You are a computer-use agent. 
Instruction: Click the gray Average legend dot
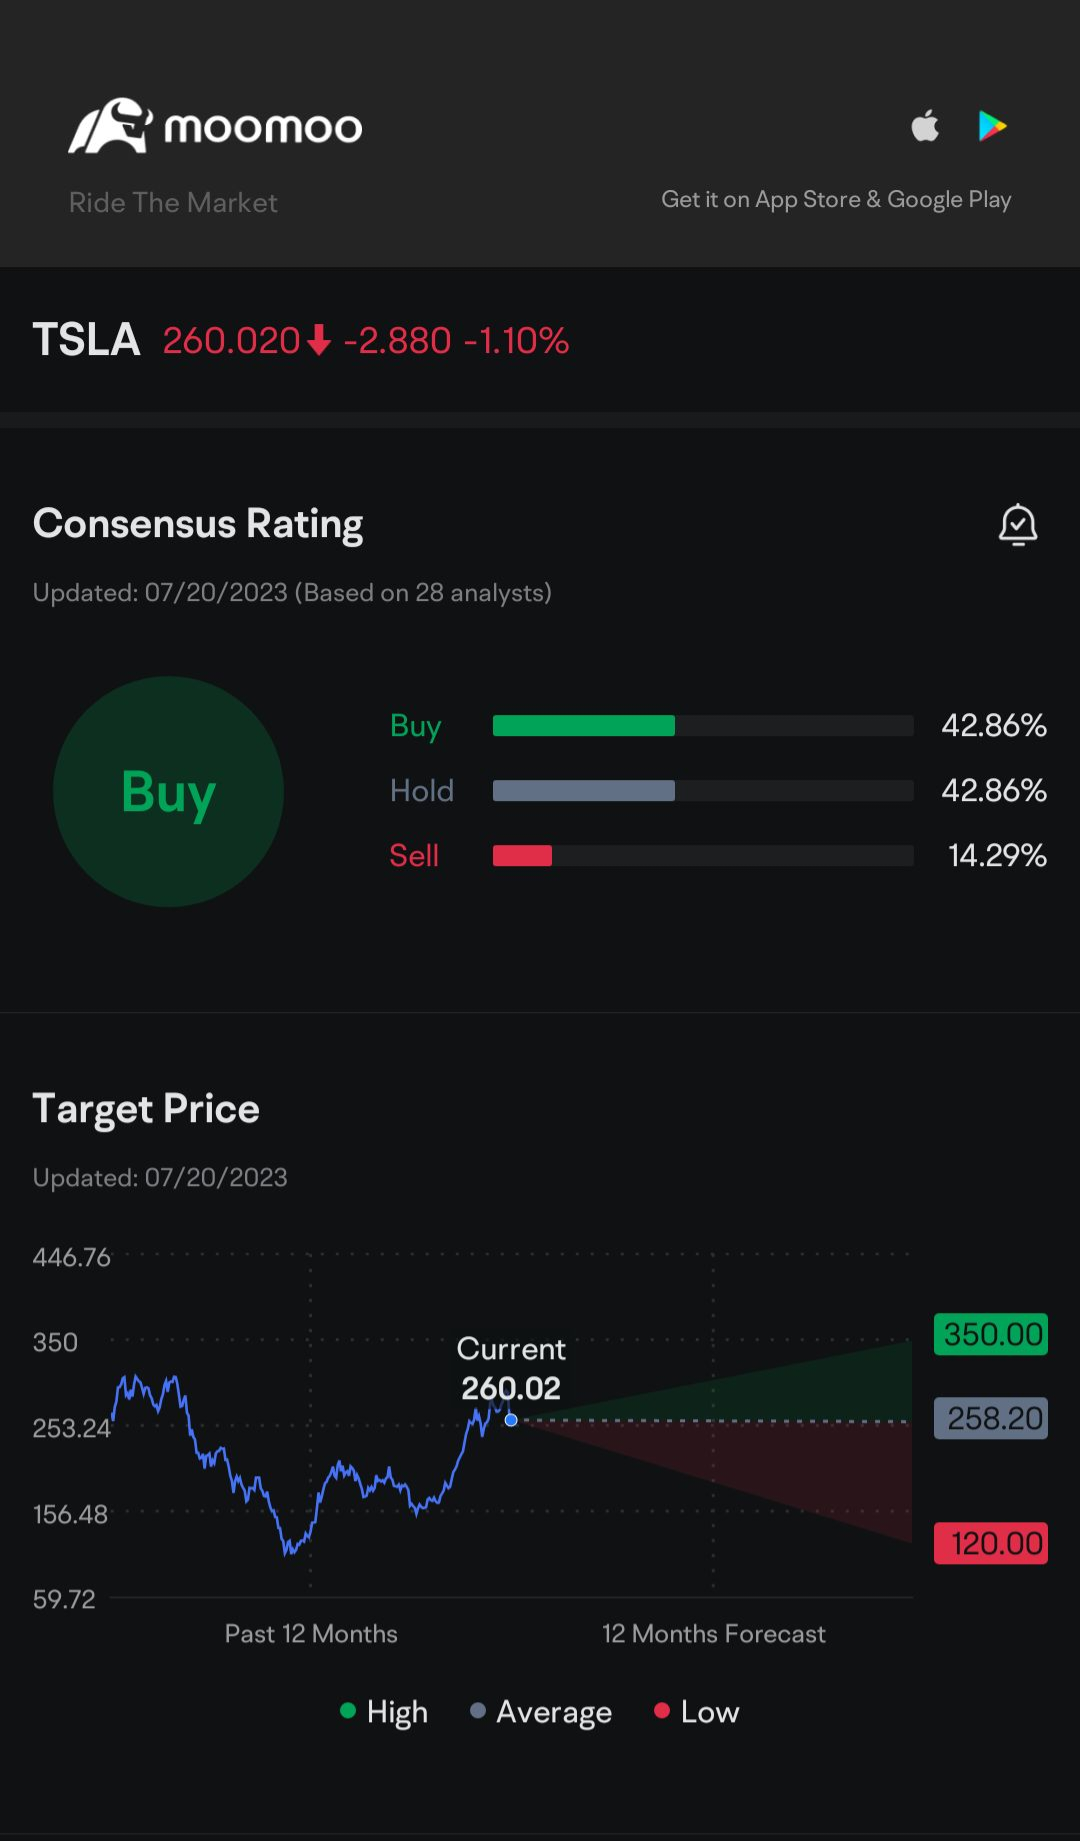click(x=478, y=1711)
